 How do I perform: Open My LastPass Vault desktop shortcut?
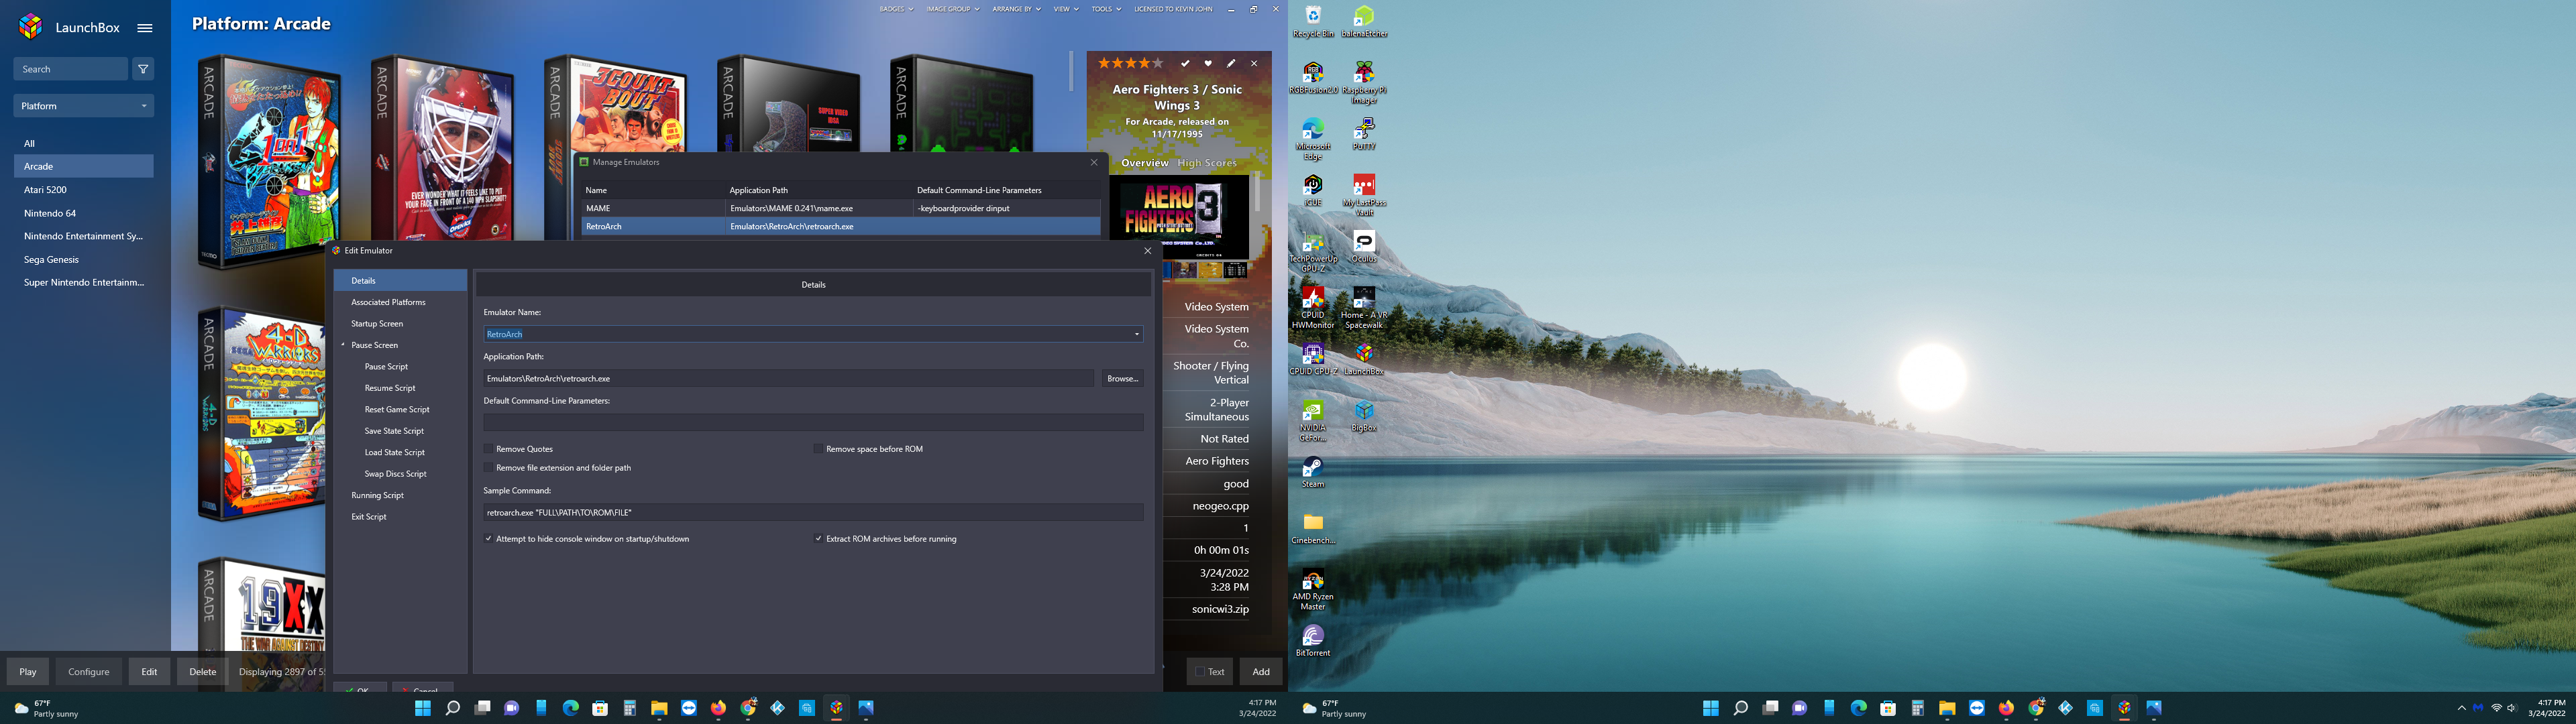click(1364, 195)
